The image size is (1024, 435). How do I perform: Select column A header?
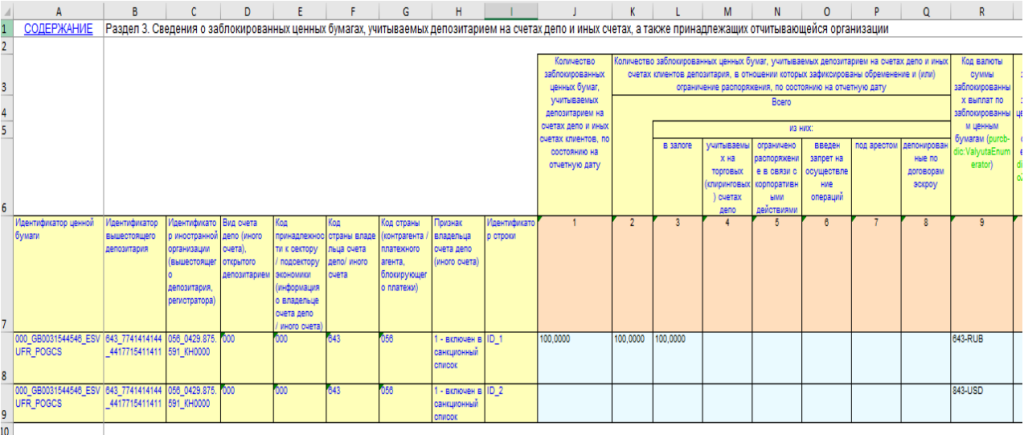pyautogui.click(x=56, y=10)
